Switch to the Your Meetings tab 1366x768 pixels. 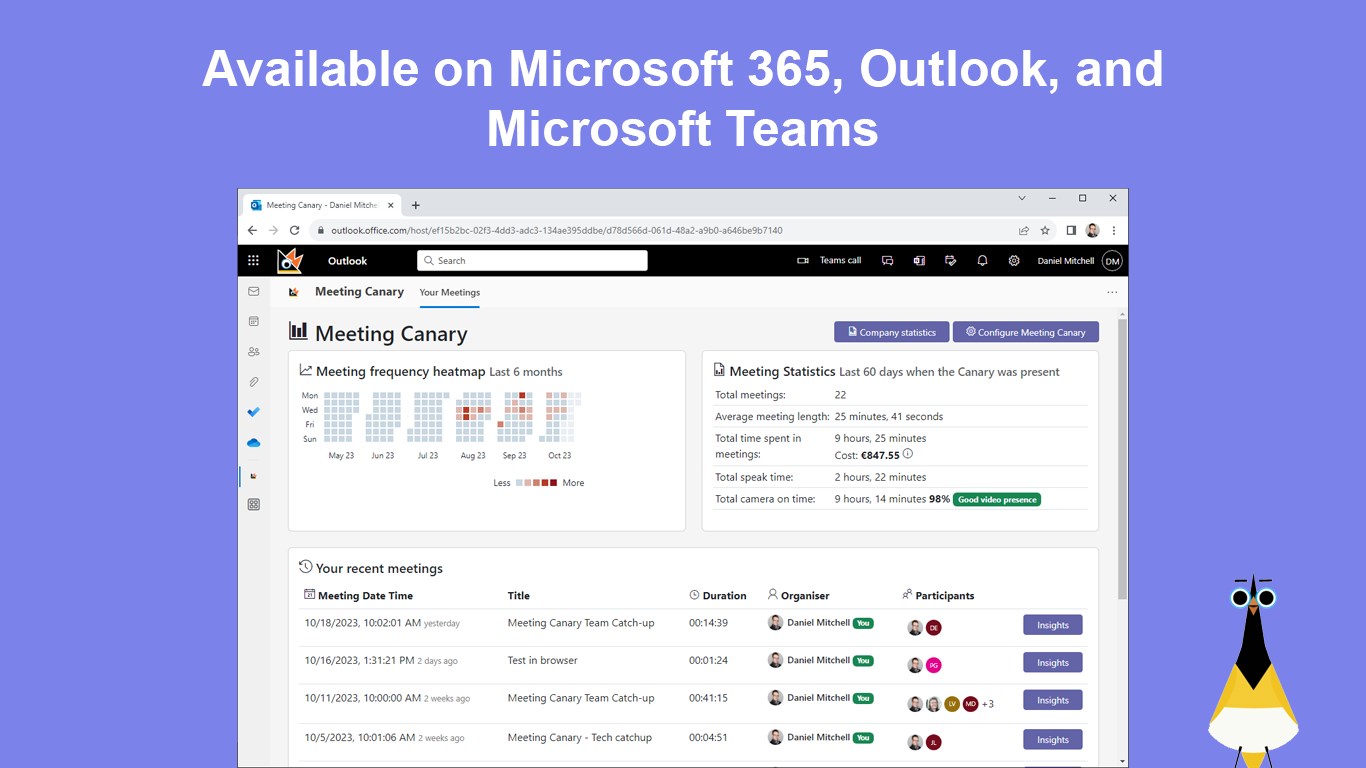(450, 292)
